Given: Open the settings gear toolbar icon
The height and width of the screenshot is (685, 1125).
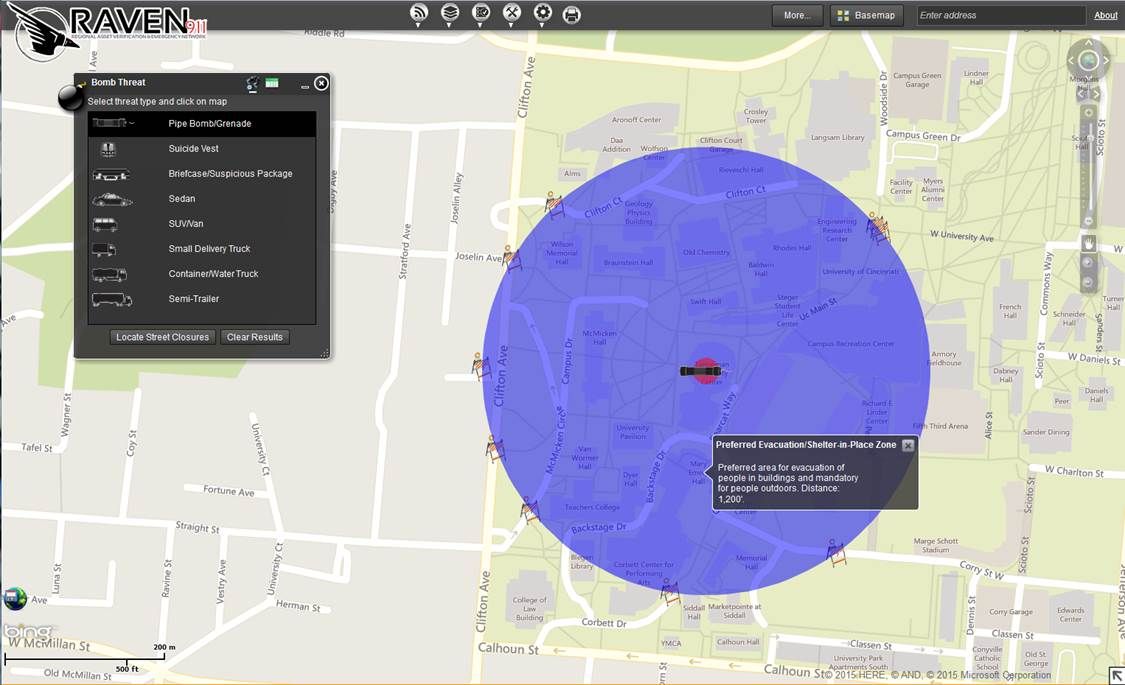Looking at the screenshot, I should click(x=542, y=12).
